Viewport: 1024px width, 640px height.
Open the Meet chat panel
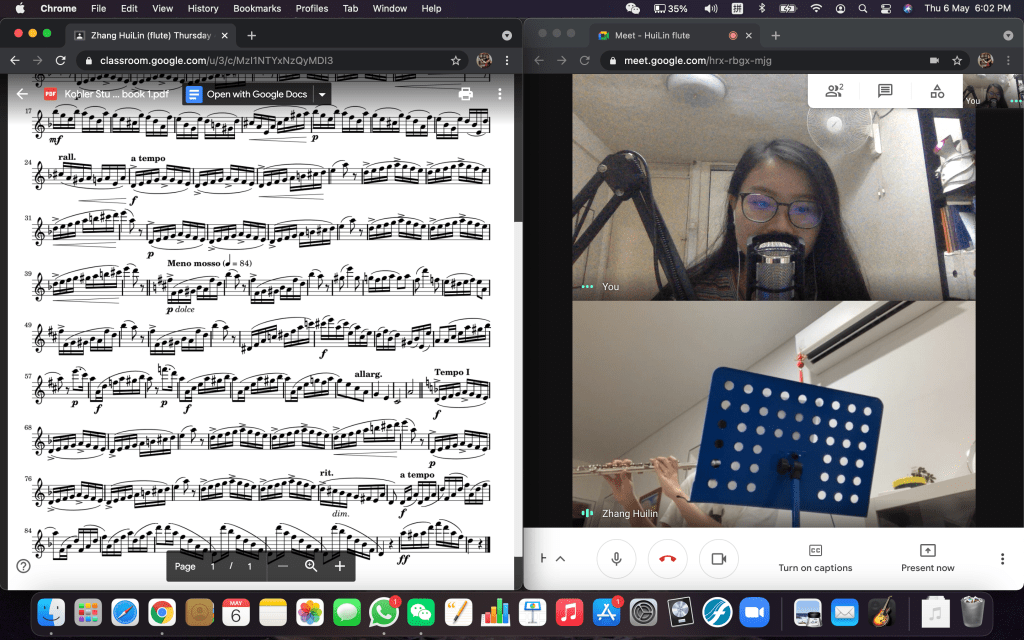point(885,91)
